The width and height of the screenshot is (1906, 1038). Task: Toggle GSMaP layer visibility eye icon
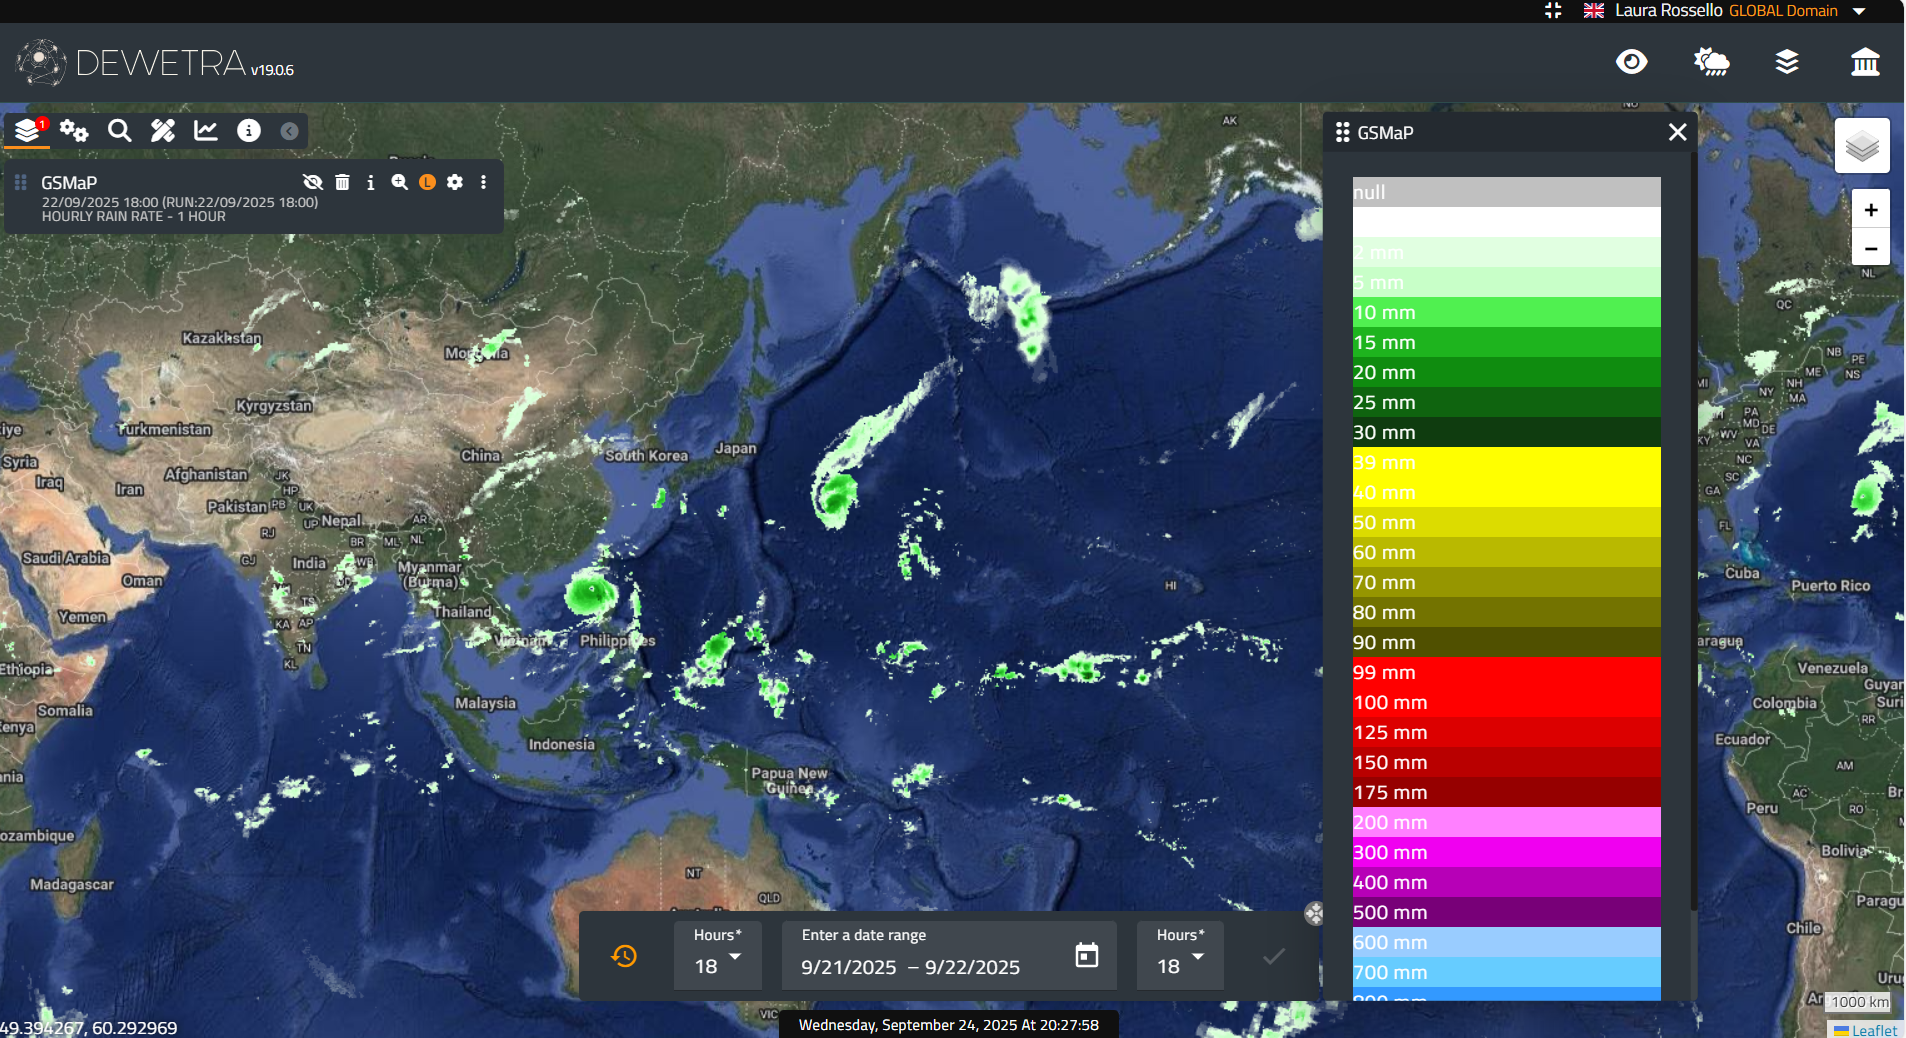(313, 182)
